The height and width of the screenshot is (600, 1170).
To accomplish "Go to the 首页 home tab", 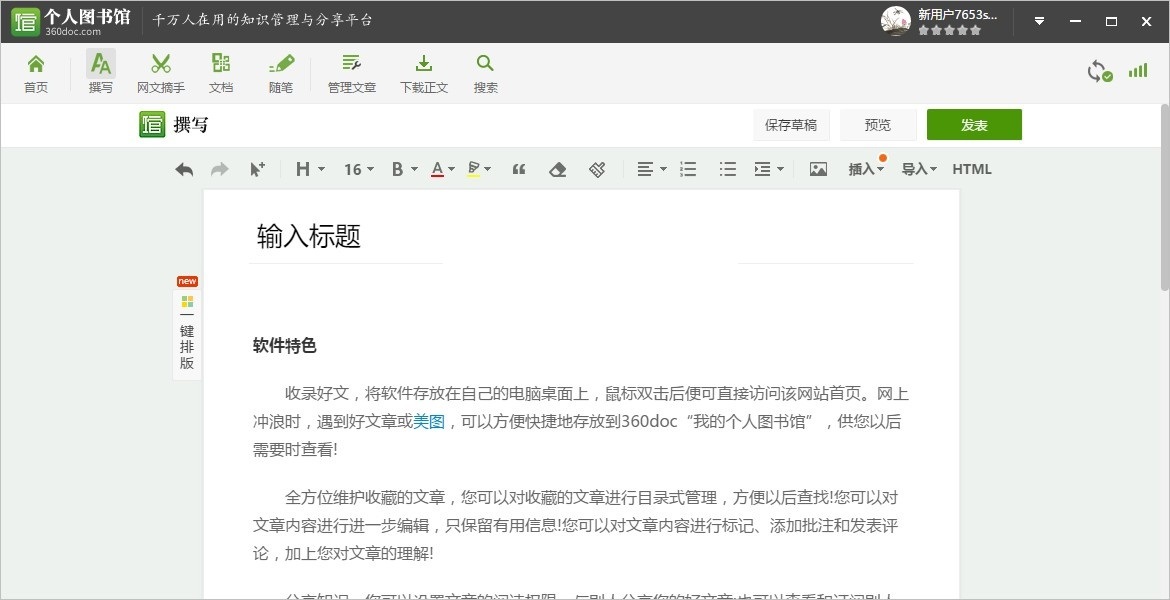I will [36, 72].
